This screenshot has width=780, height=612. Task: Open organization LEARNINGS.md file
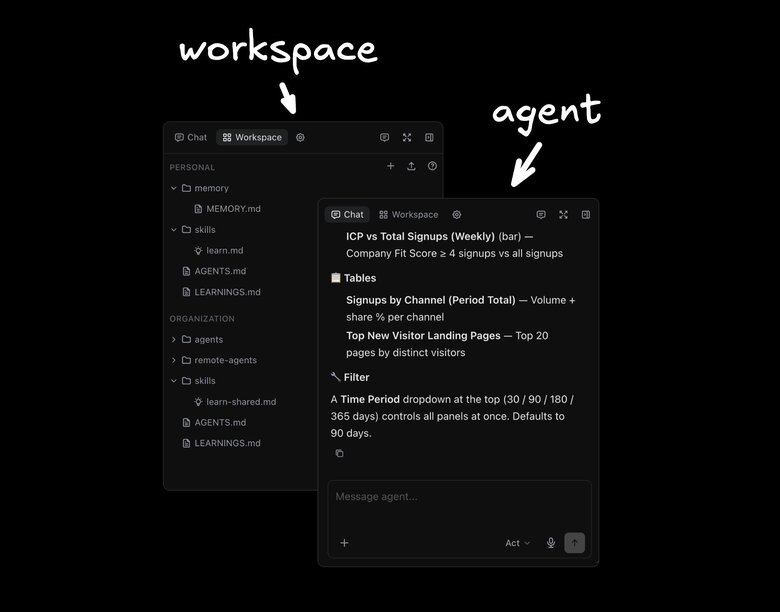(221, 443)
